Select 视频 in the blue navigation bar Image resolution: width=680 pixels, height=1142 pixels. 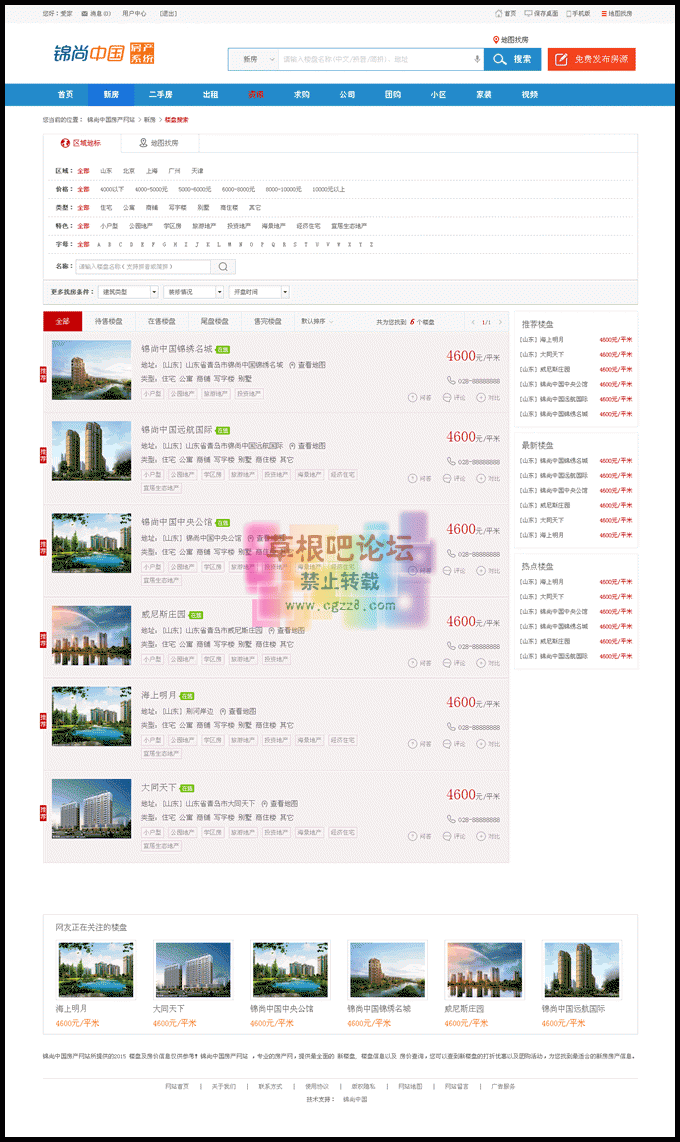[x=530, y=95]
